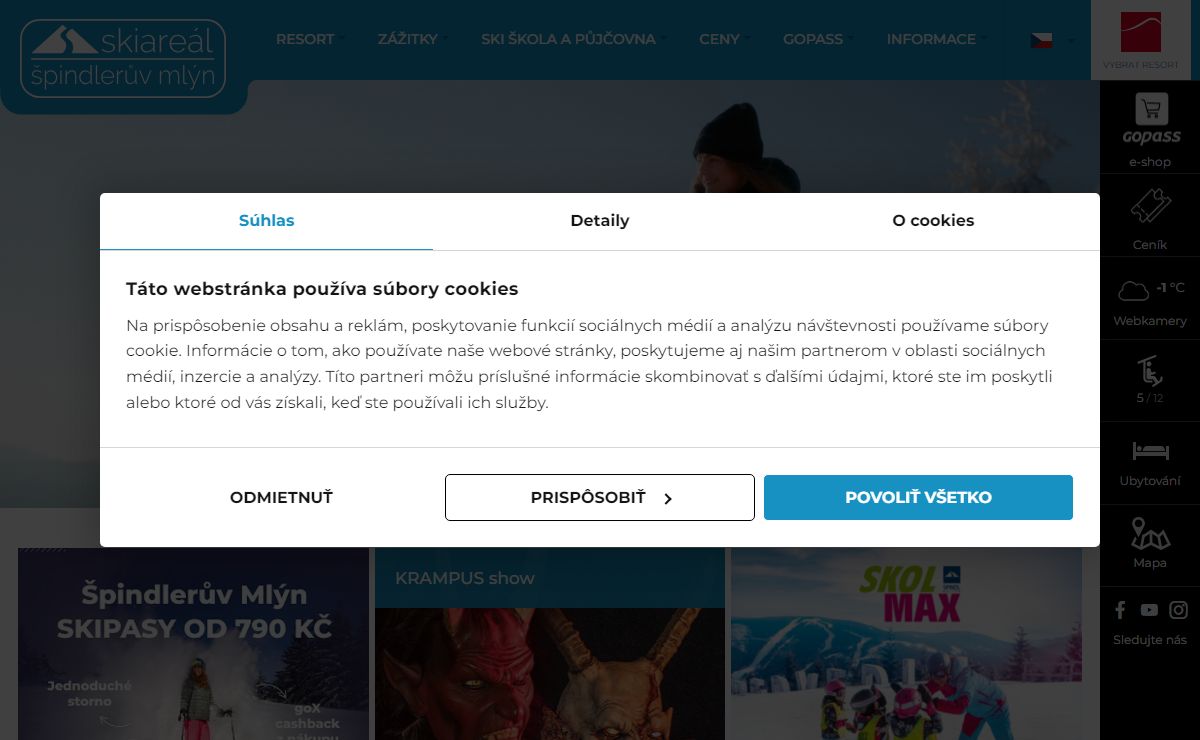This screenshot has width=1200, height=740.
Task: Visit the YouTube channel icon
Action: click(x=1149, y=610)
